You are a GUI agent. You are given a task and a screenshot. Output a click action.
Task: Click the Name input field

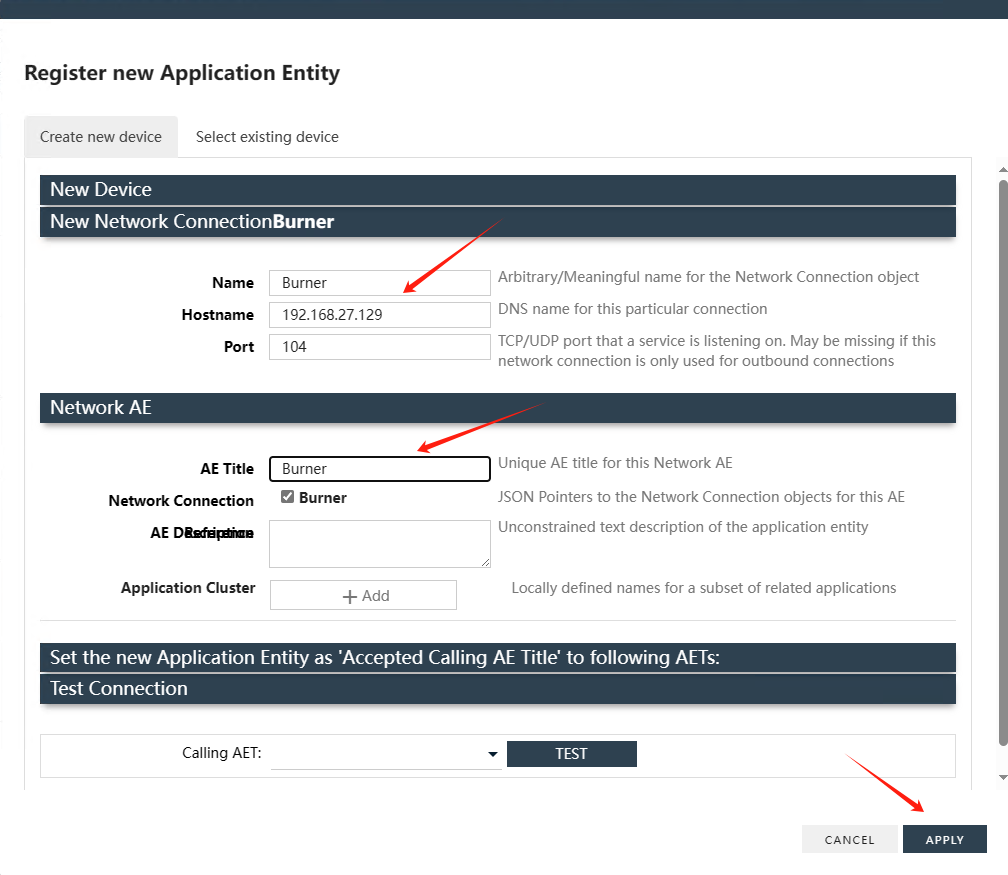pos(379,283)
